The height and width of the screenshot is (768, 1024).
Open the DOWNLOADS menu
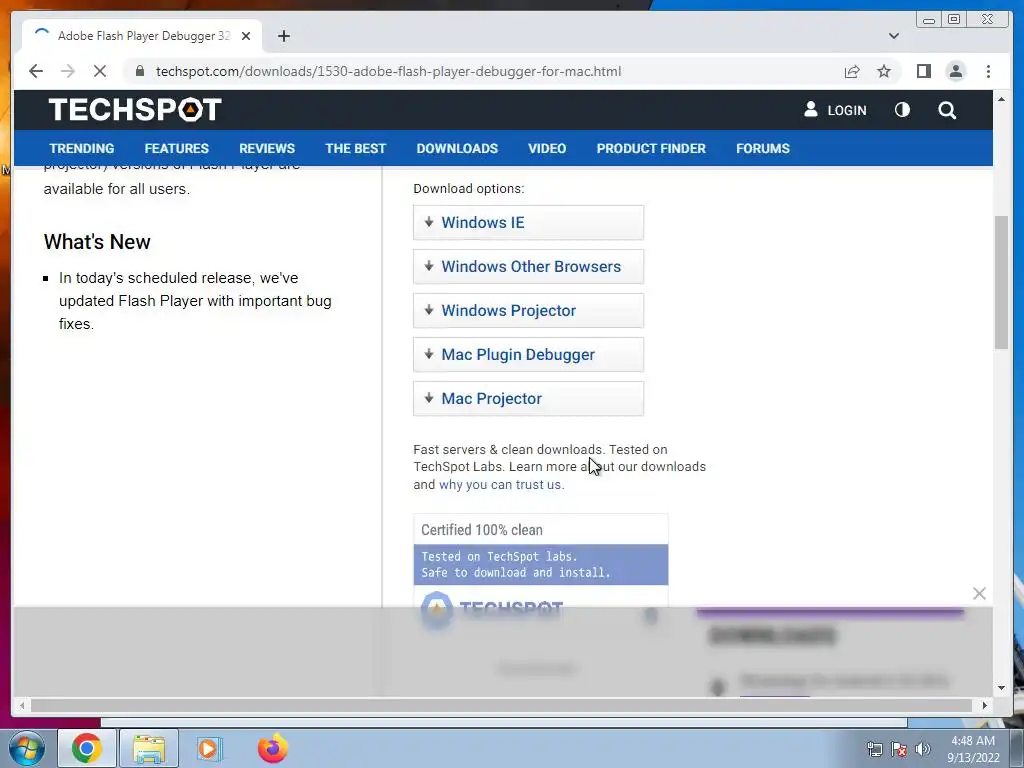pyautogui.click(x=457, y=148)
